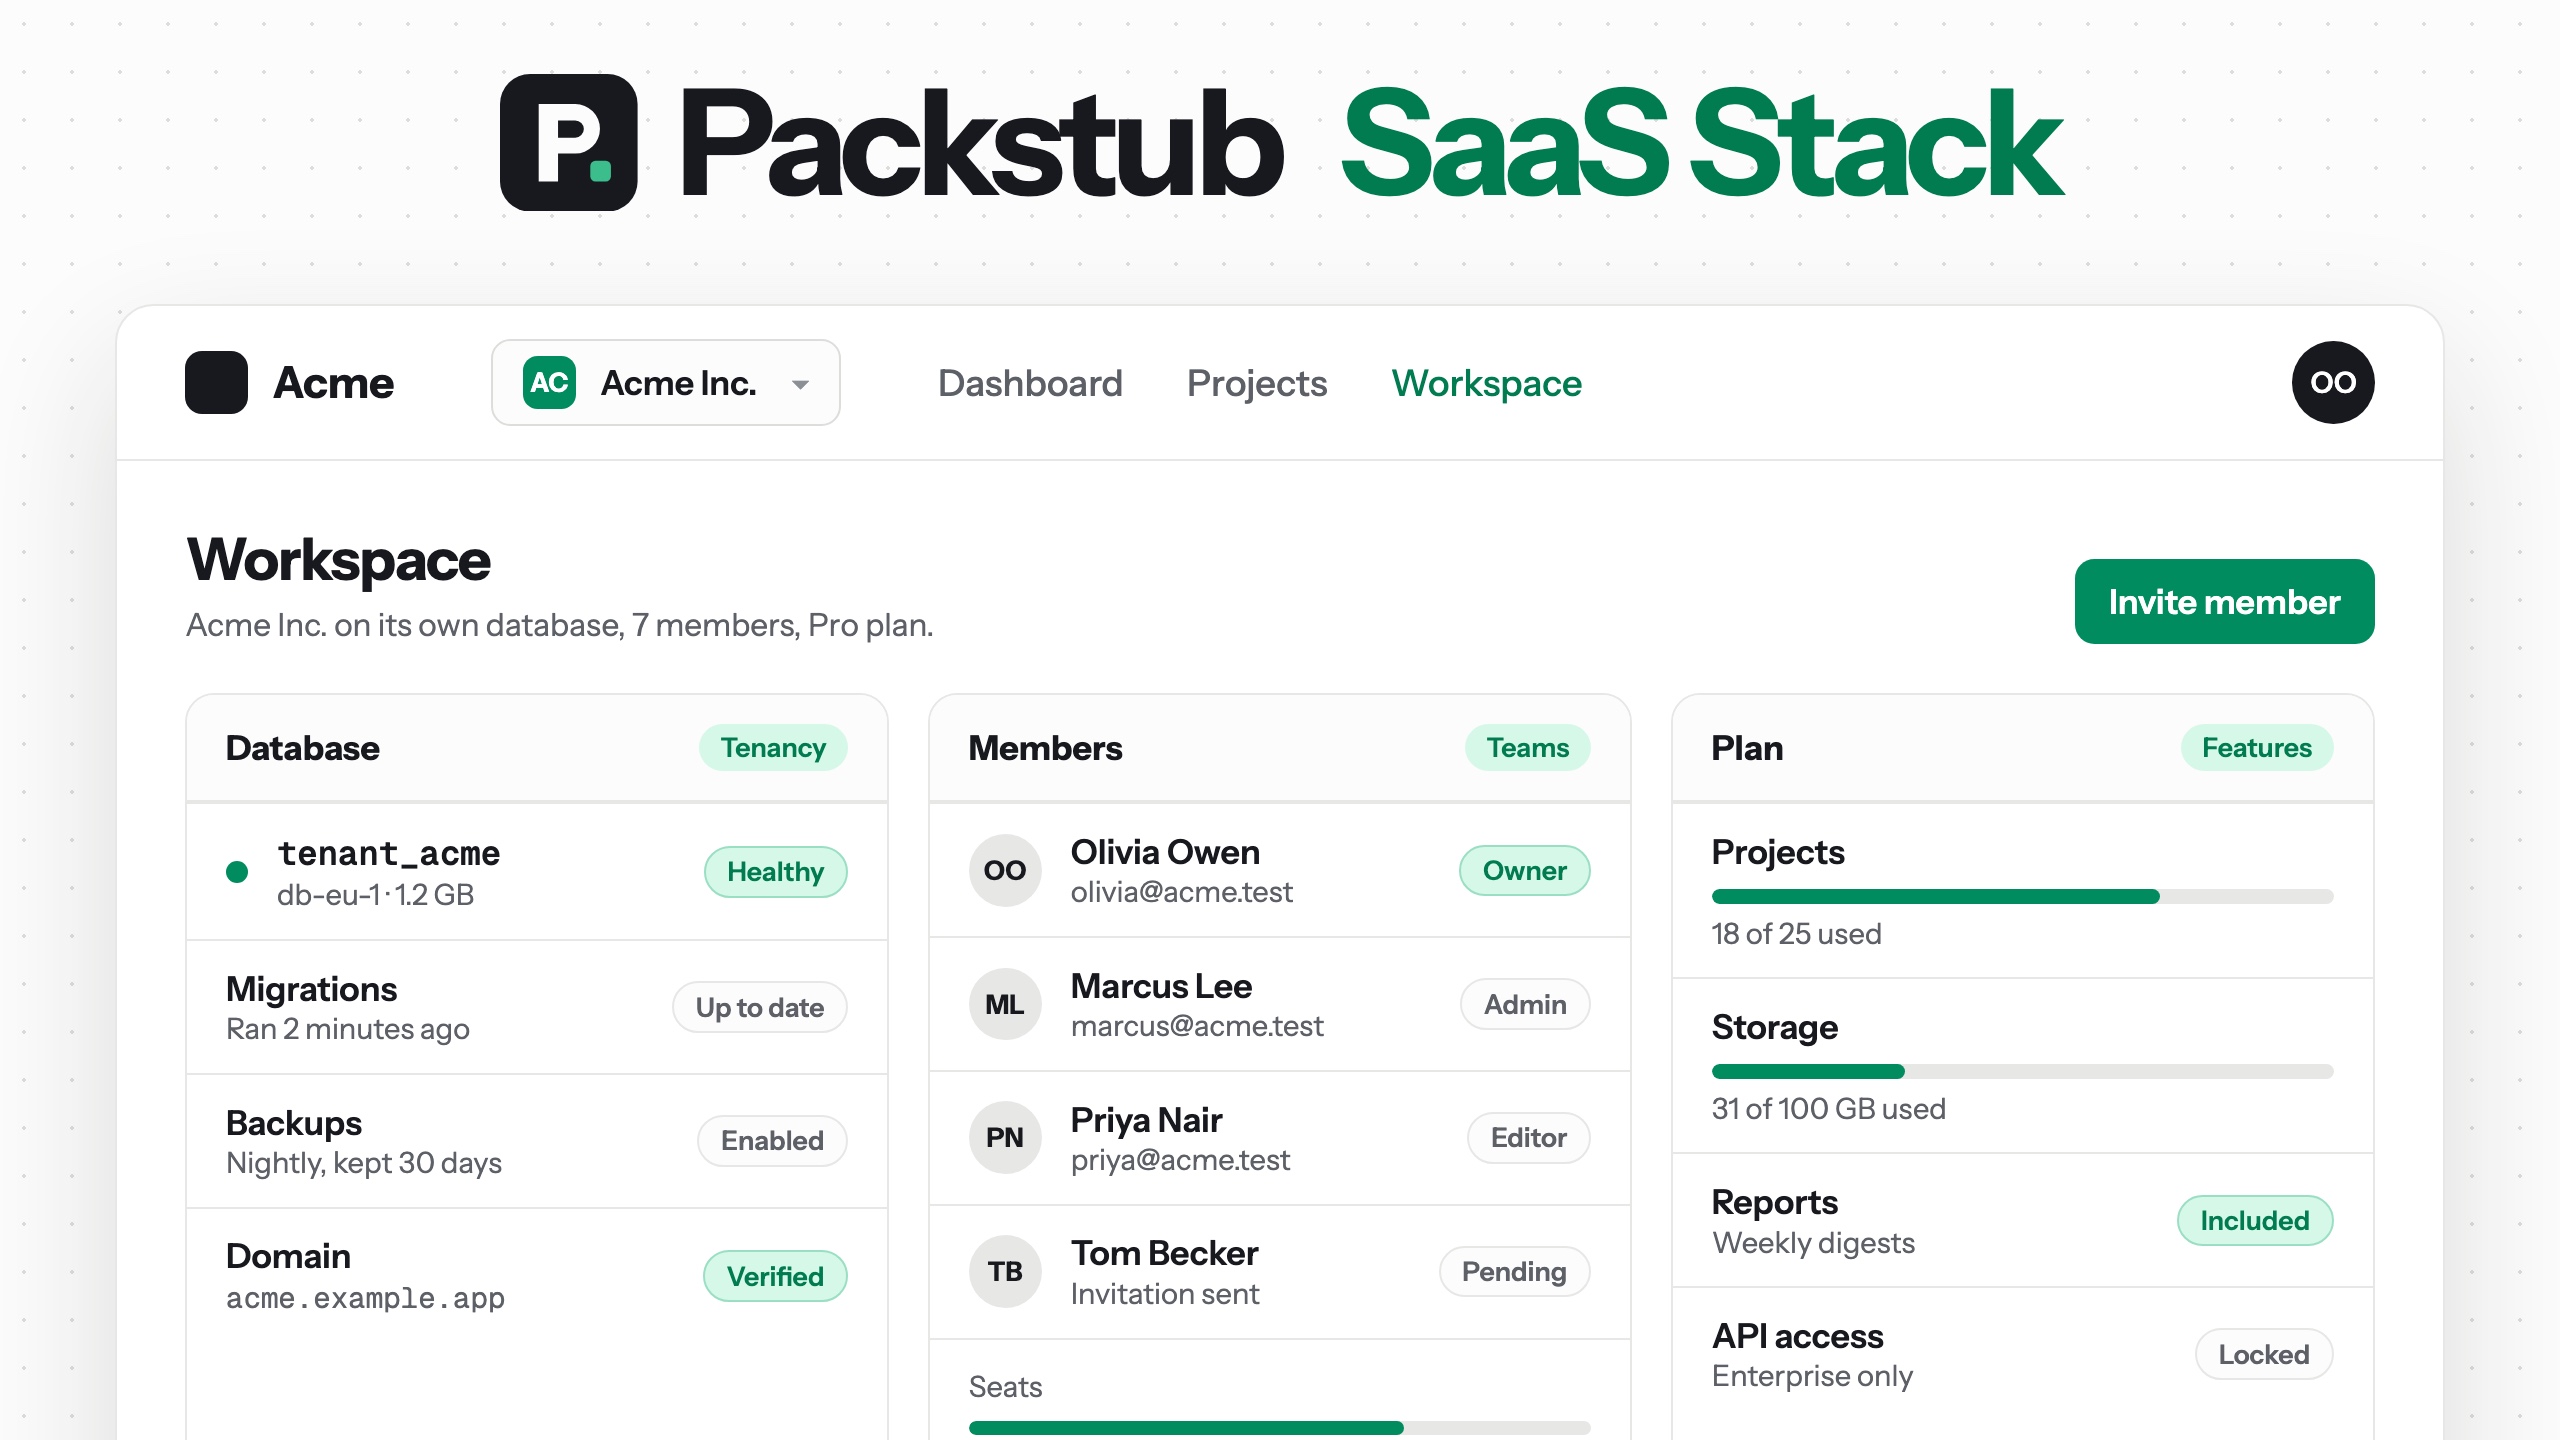This screenshot has width=2560, height=1440.
Task: Click the Teams badge on Members card
Action: [1528, 747]
